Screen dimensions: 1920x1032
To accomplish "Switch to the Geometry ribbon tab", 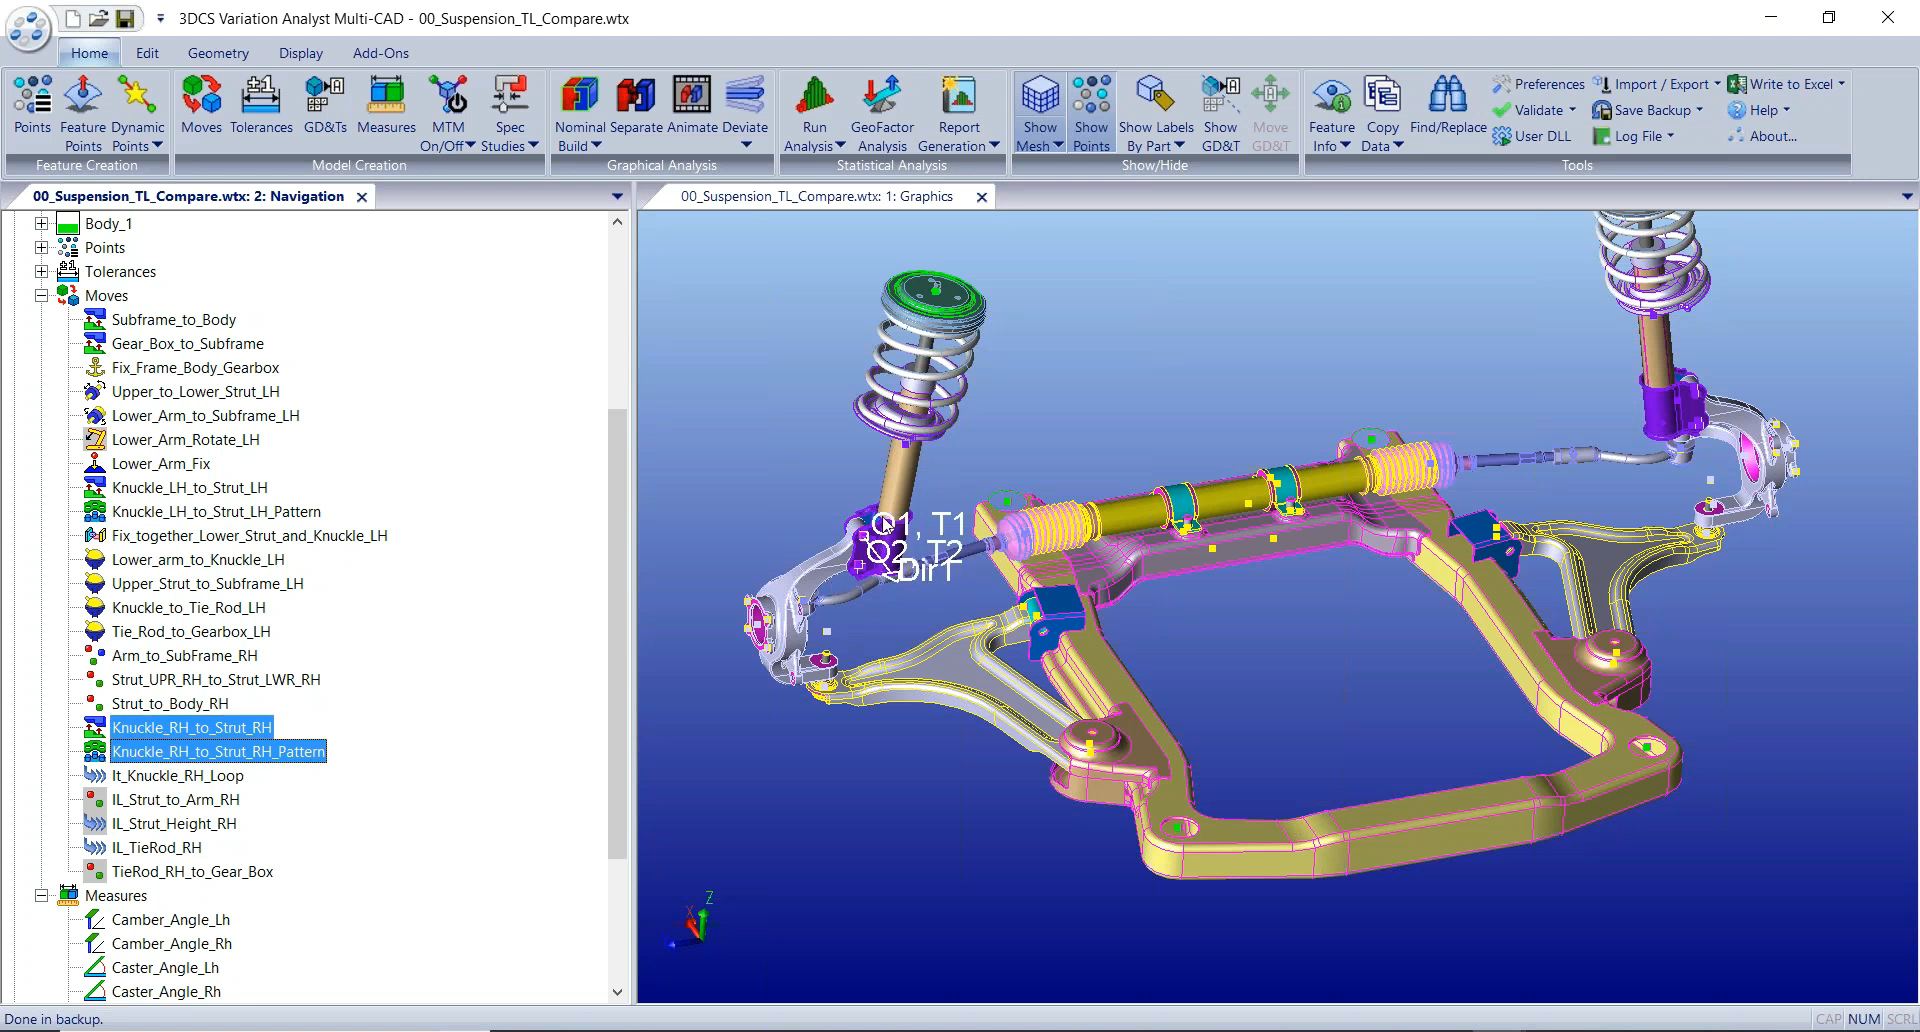I will (x=217, y=53).
